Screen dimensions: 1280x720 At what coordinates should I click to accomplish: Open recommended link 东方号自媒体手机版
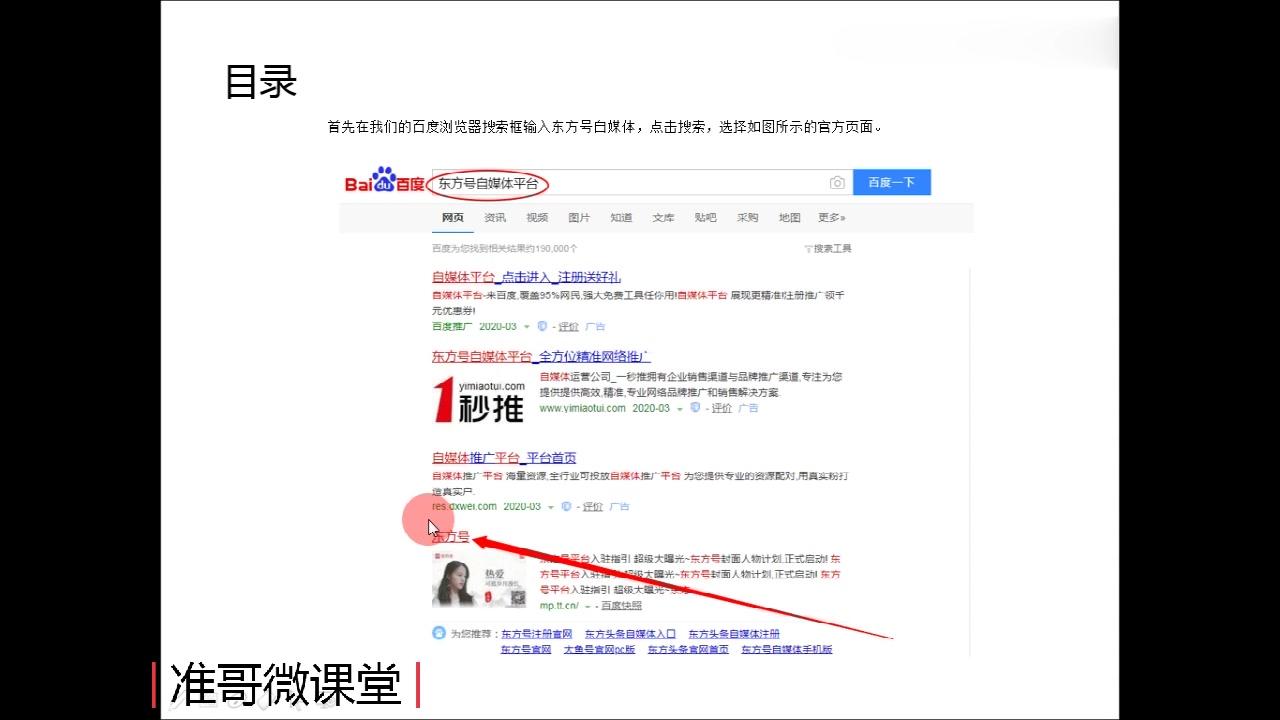[x=786, y=650]
